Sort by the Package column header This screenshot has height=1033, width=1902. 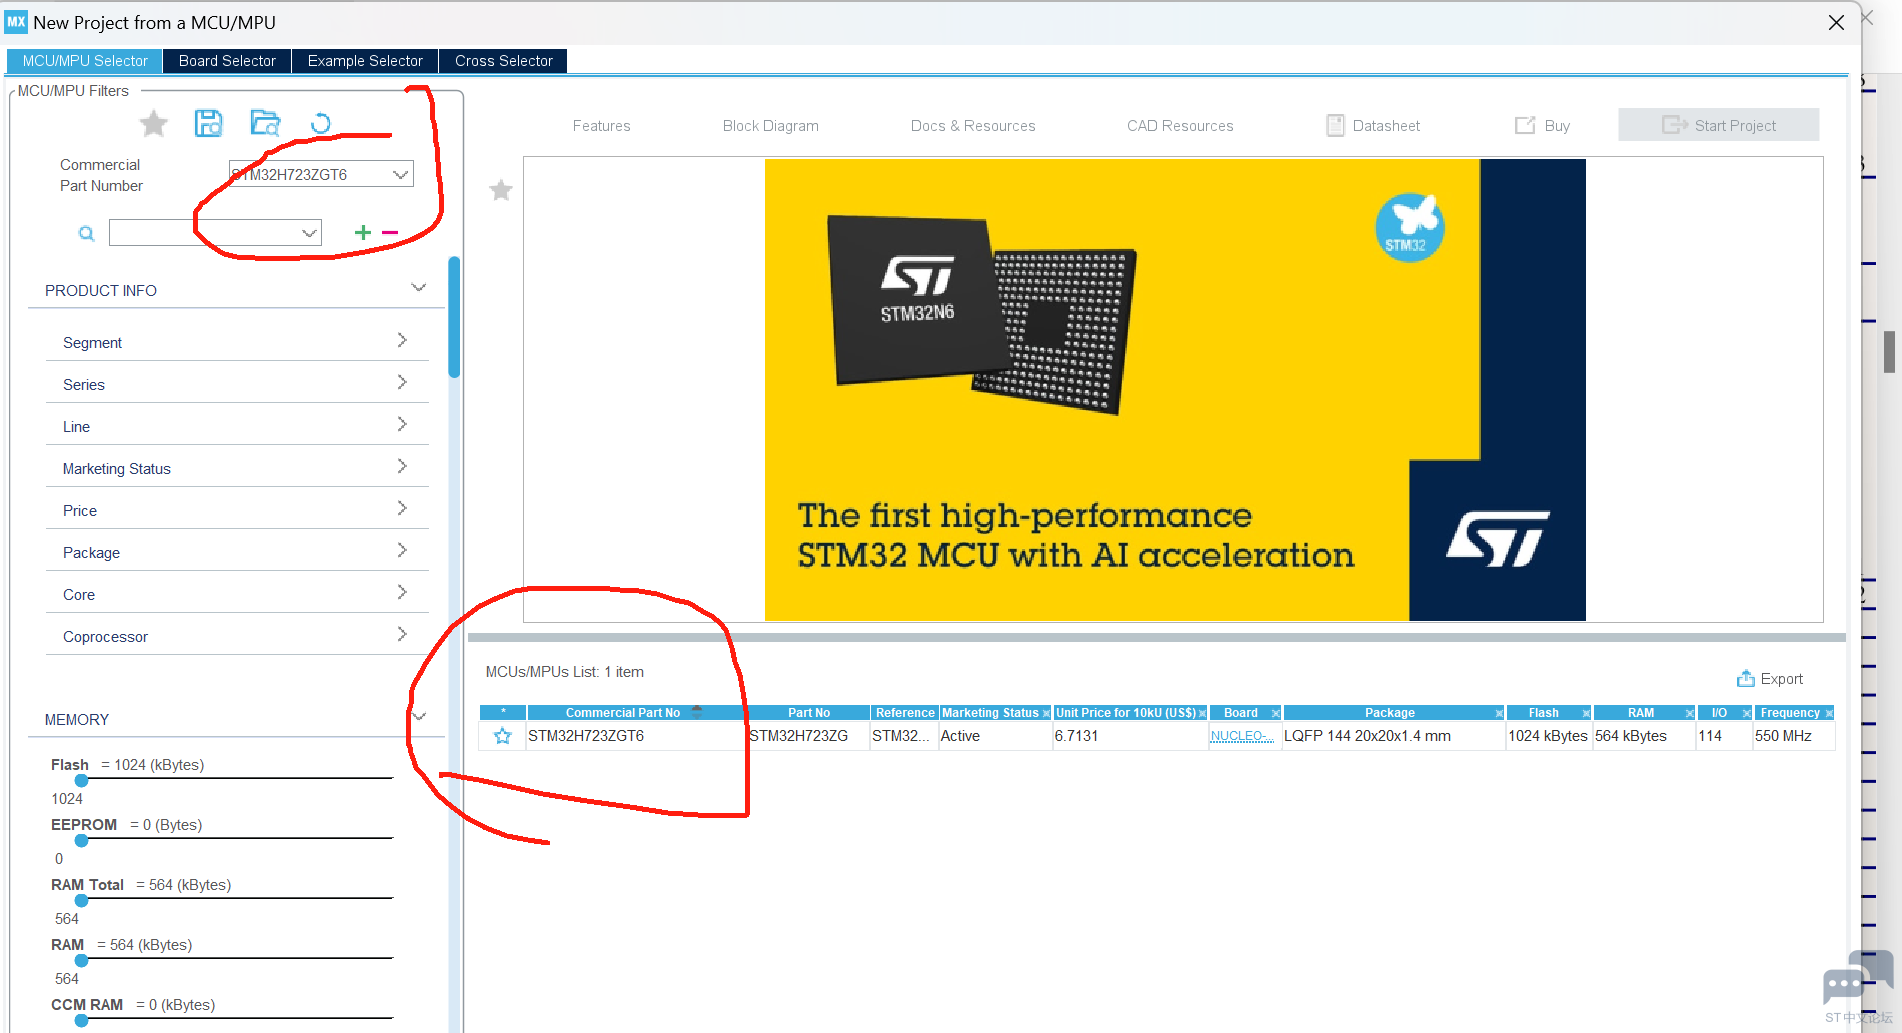point(1394,713)
